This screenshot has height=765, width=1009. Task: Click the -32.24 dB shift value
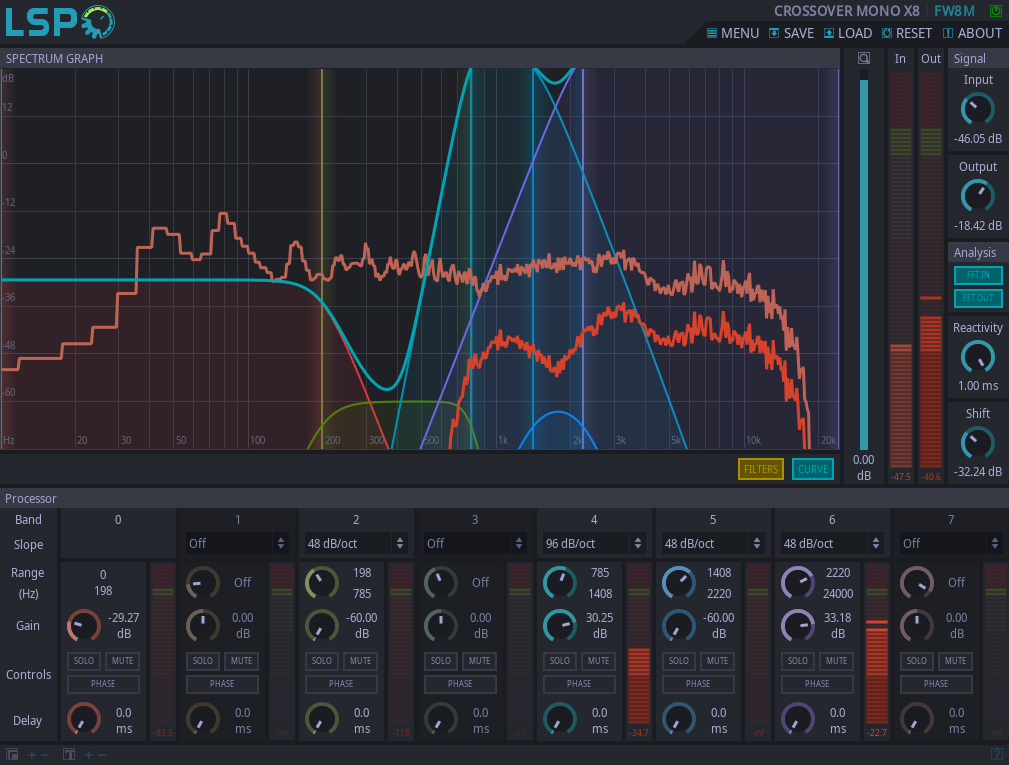(977, 472)
